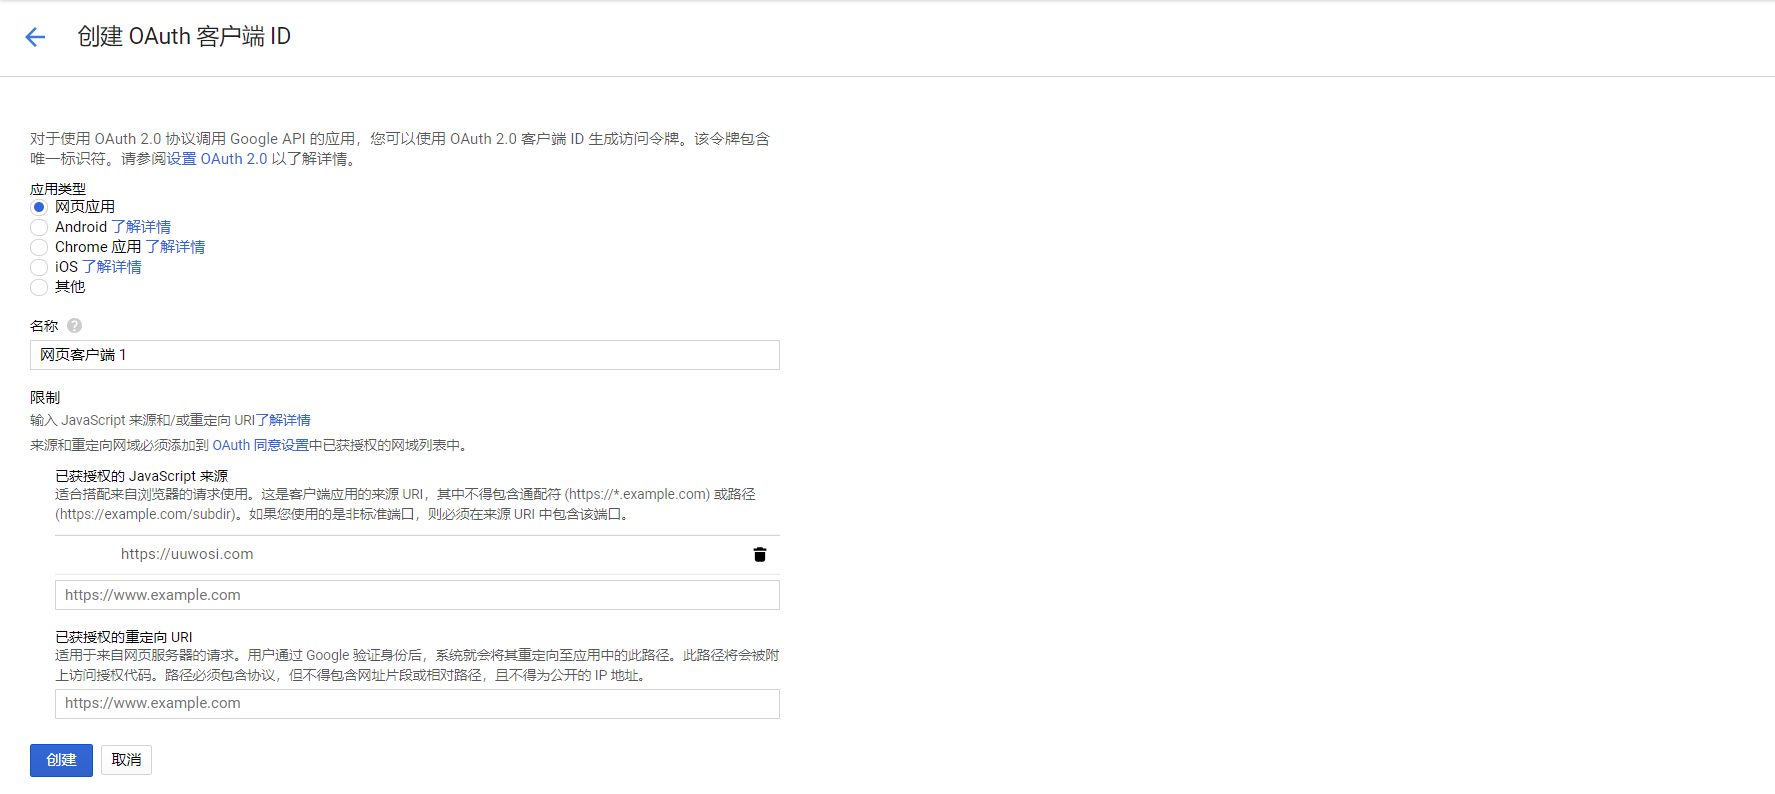
Task: Open 了解详情 link after 重定向 URI text
Action: [x=283, y=420]
